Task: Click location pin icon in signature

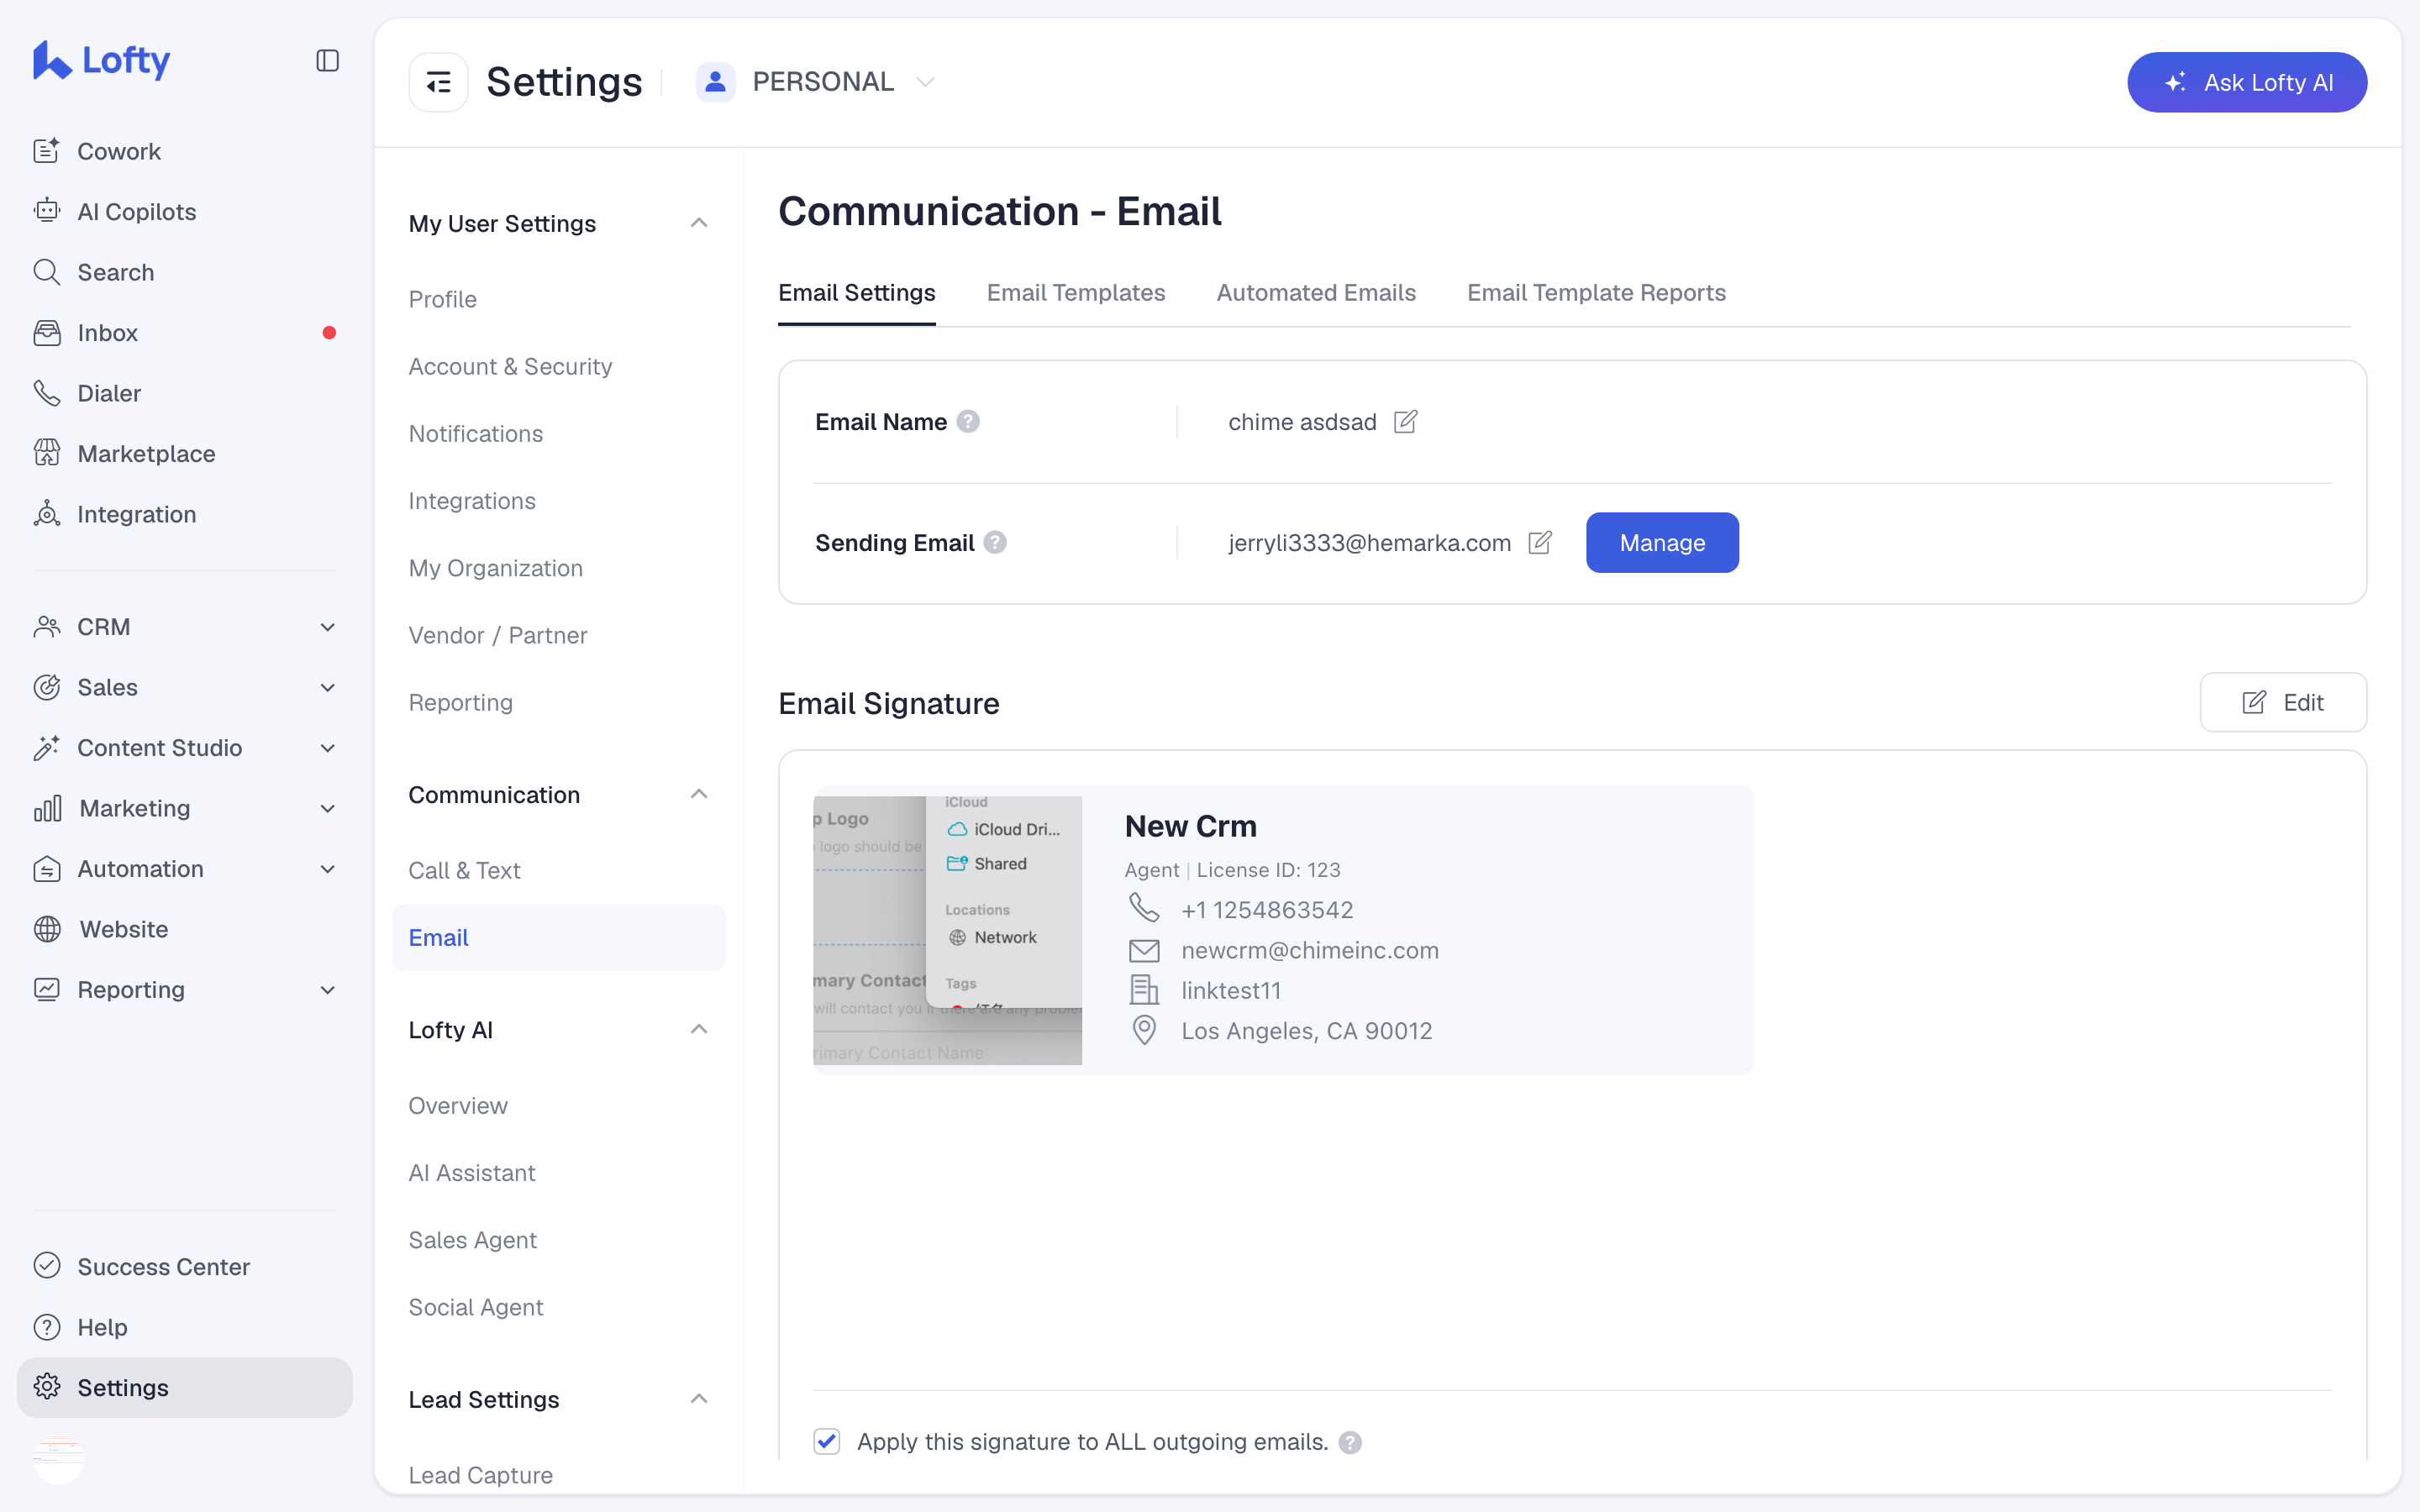Action: pyautogui.click(x=1144, y=1030)
